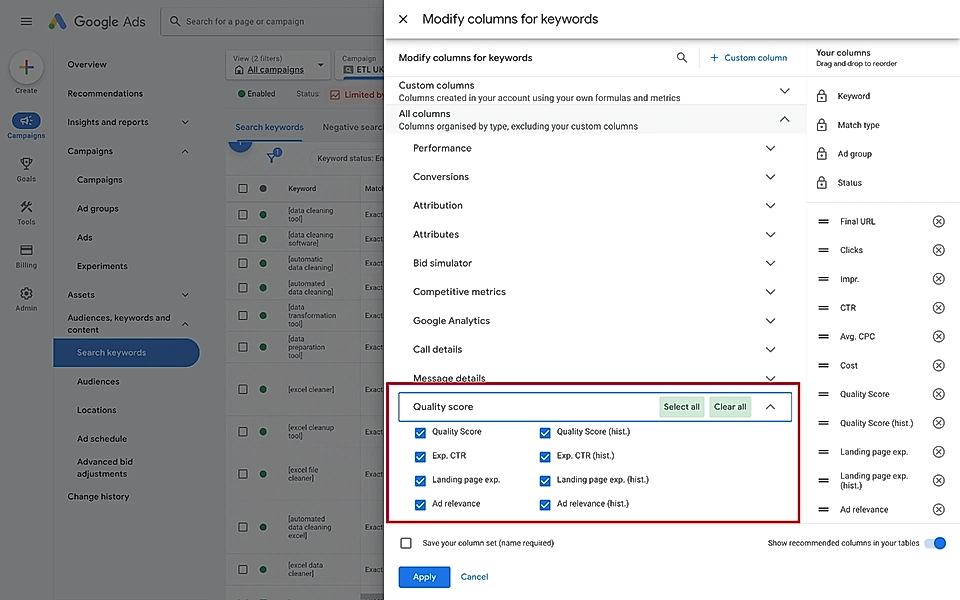Uncheck the Quality Score checkbox
The image size is (960, 600).
(x=421, y=431)
